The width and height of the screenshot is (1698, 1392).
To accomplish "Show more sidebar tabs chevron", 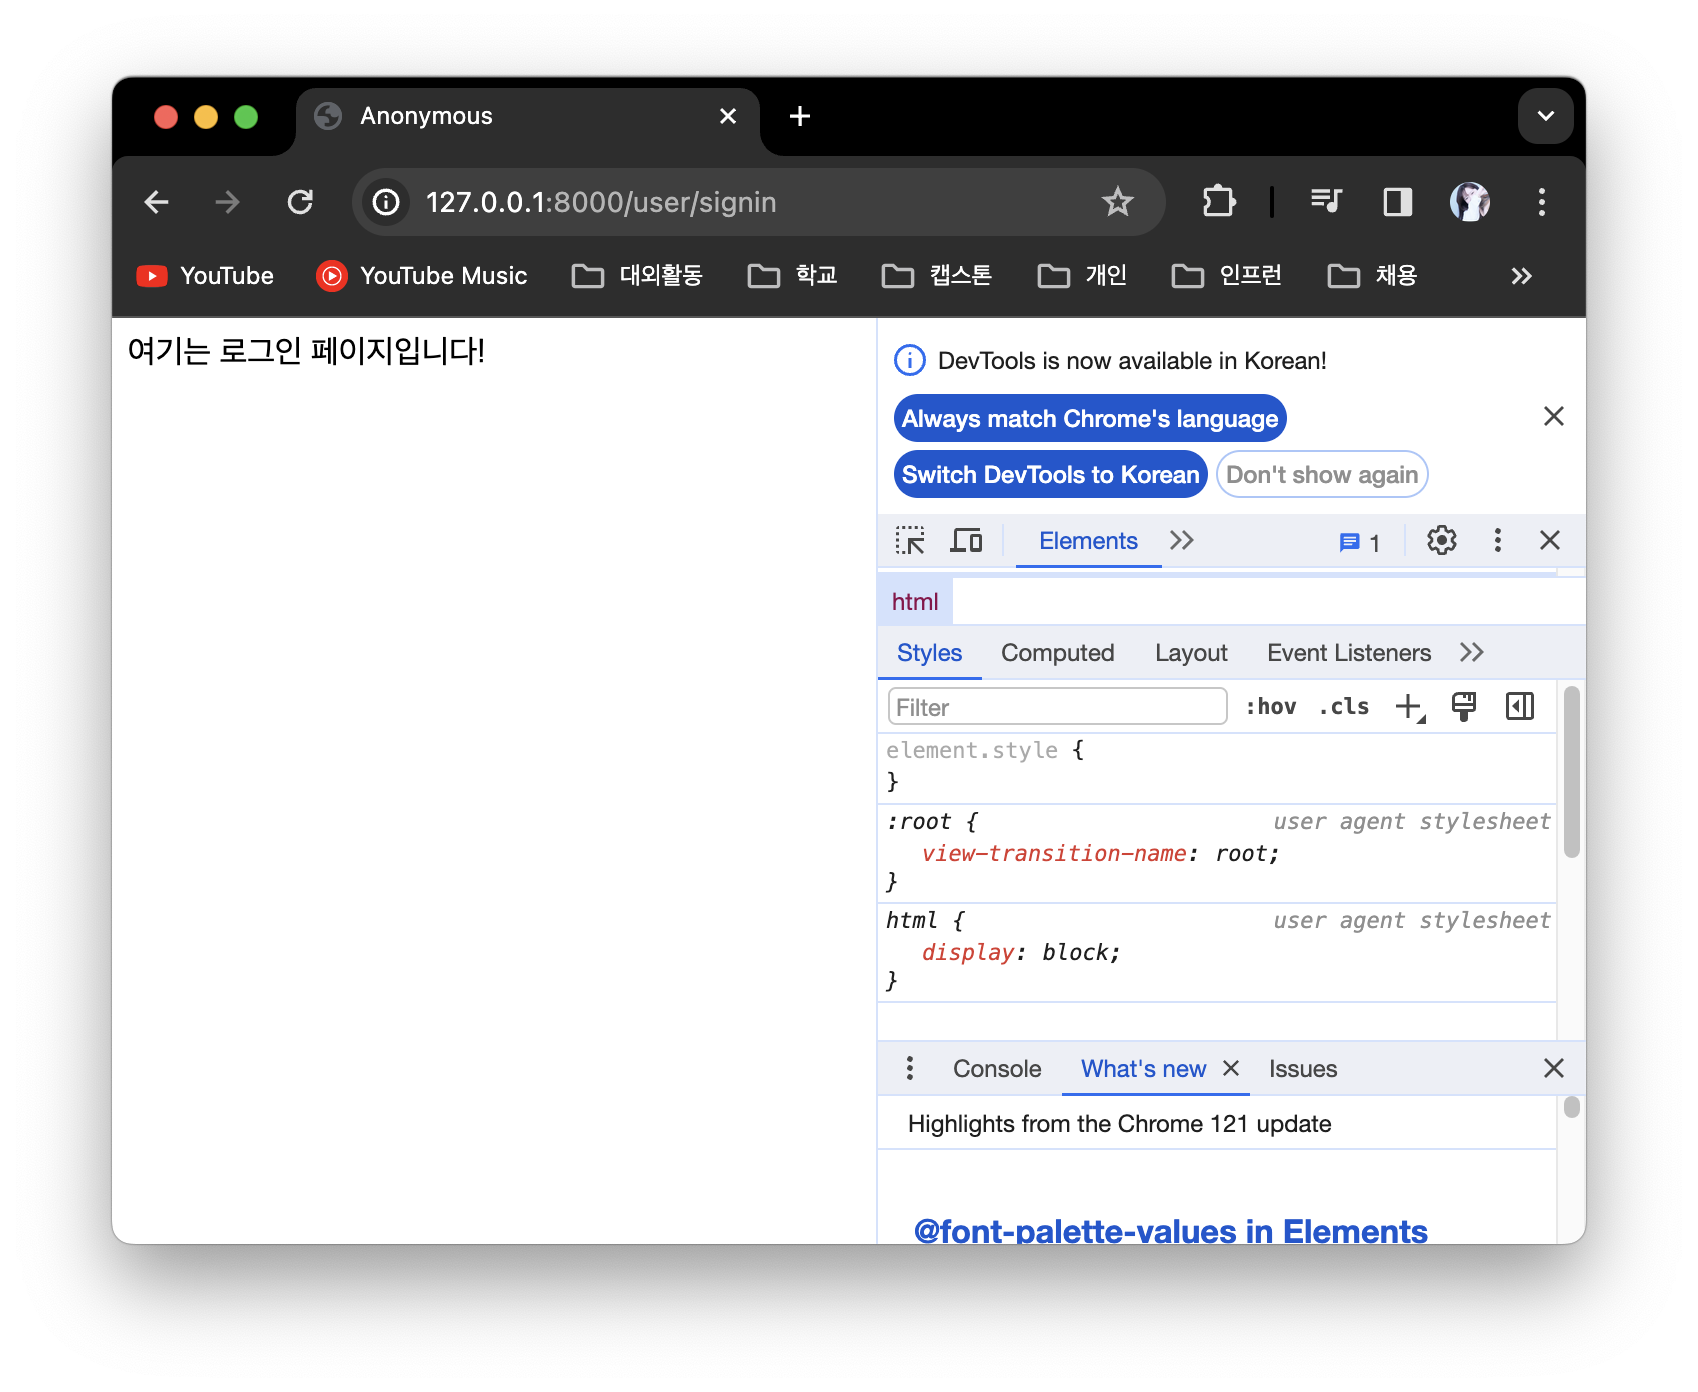I will [1471, 653].
